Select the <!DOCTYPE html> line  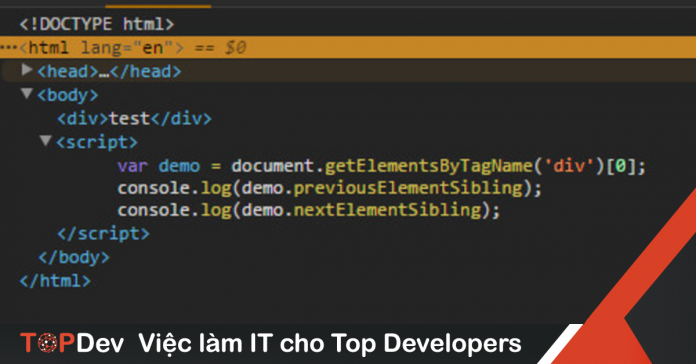pyautogui.click(x=97, y=24)
